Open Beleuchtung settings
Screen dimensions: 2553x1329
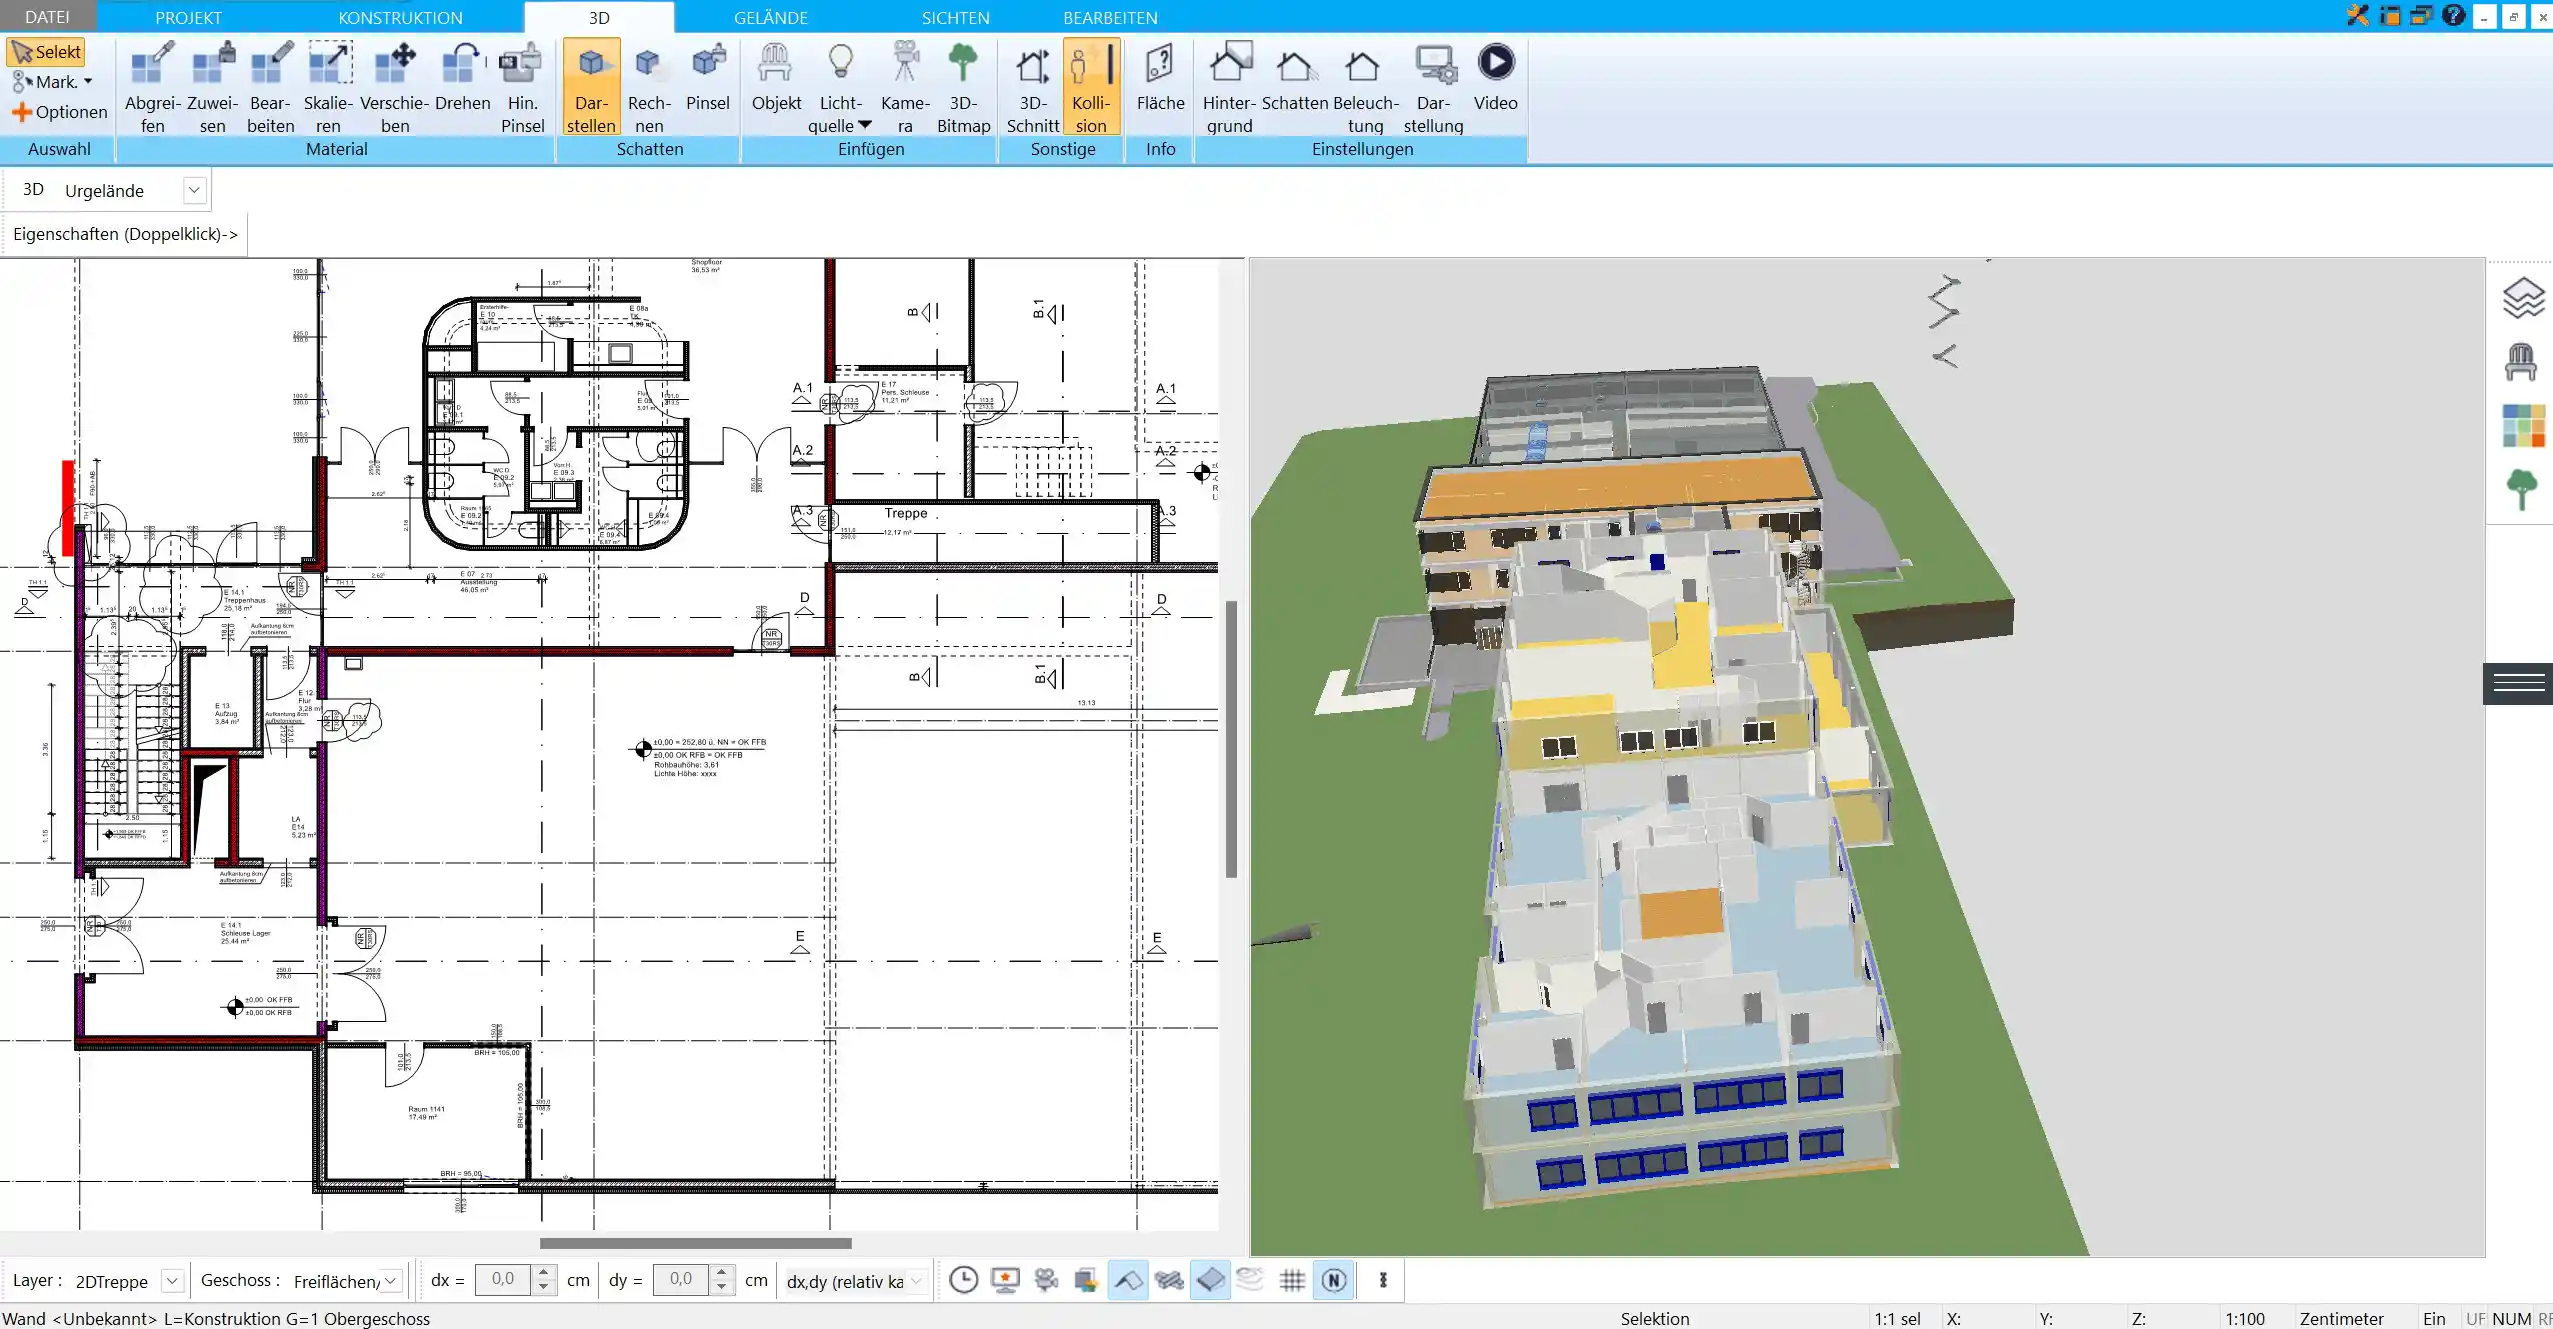coord(1365,87)
